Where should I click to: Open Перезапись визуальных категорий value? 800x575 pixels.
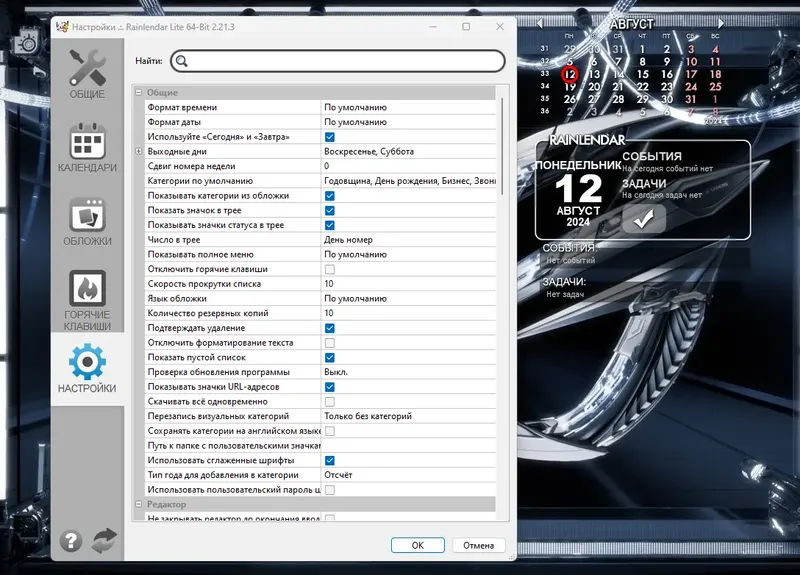pos(409,416)
